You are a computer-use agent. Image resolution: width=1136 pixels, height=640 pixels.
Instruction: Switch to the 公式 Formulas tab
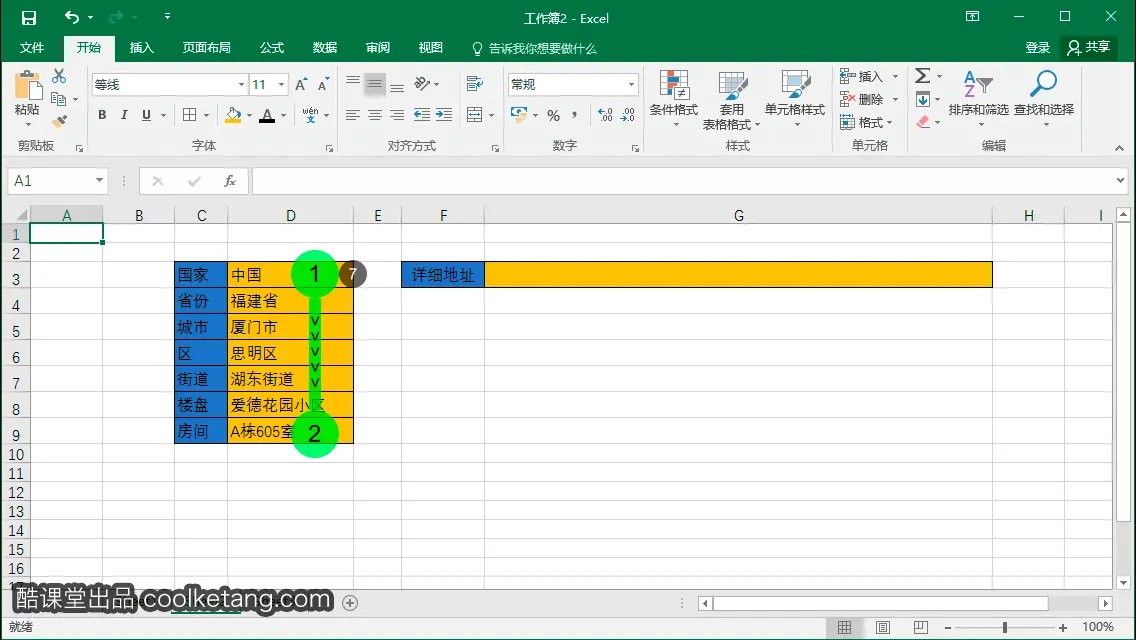click(272, 48)
